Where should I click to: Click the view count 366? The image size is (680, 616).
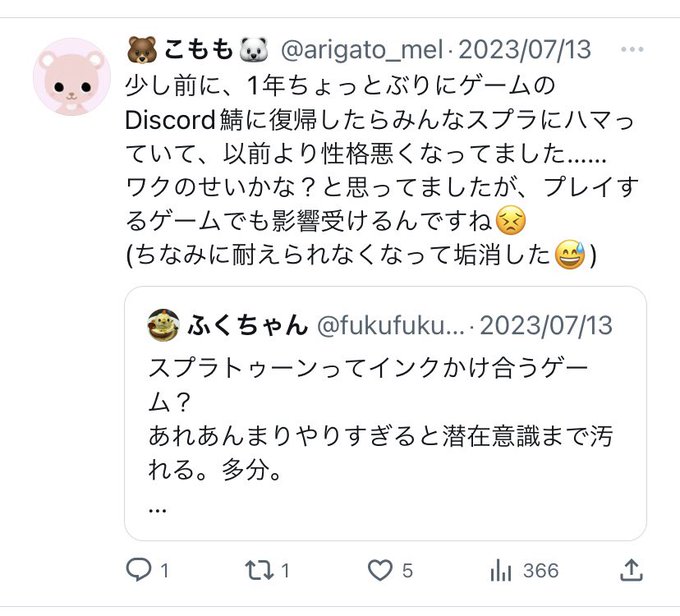click(x=541, y=570)
